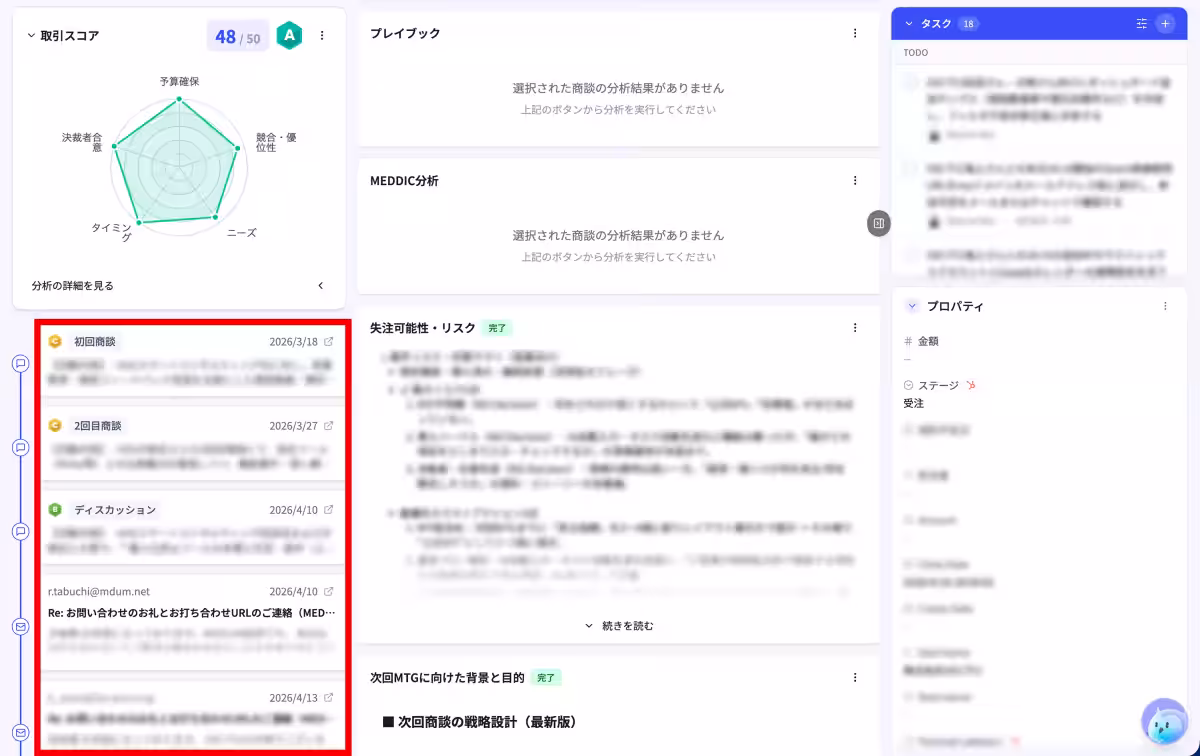The height and width of the screenshot is (756, 1200).
Task: Click the date 2026/3/27
Action: [x=293, y=425]
